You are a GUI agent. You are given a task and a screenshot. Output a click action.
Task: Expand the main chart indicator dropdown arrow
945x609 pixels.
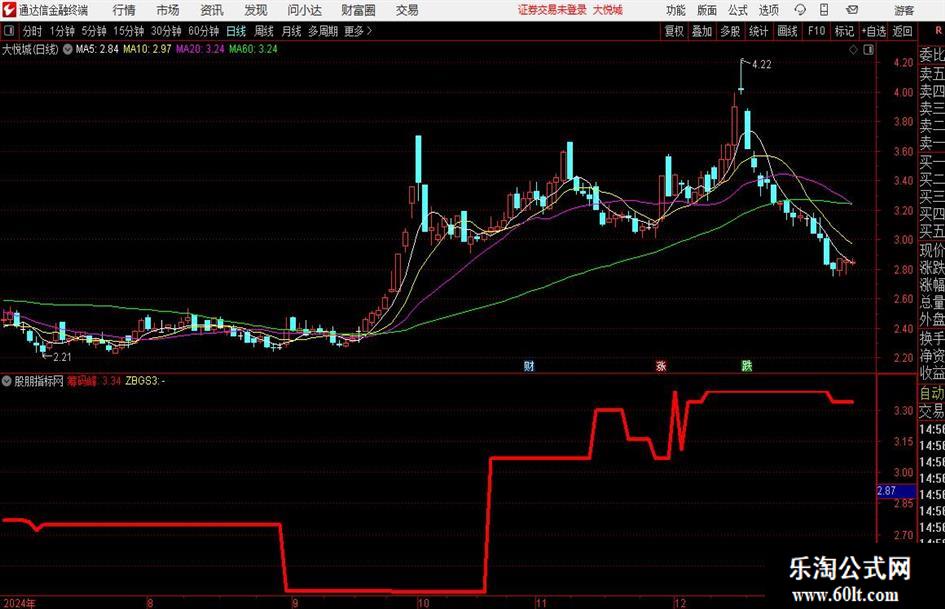tap(68, 49)
